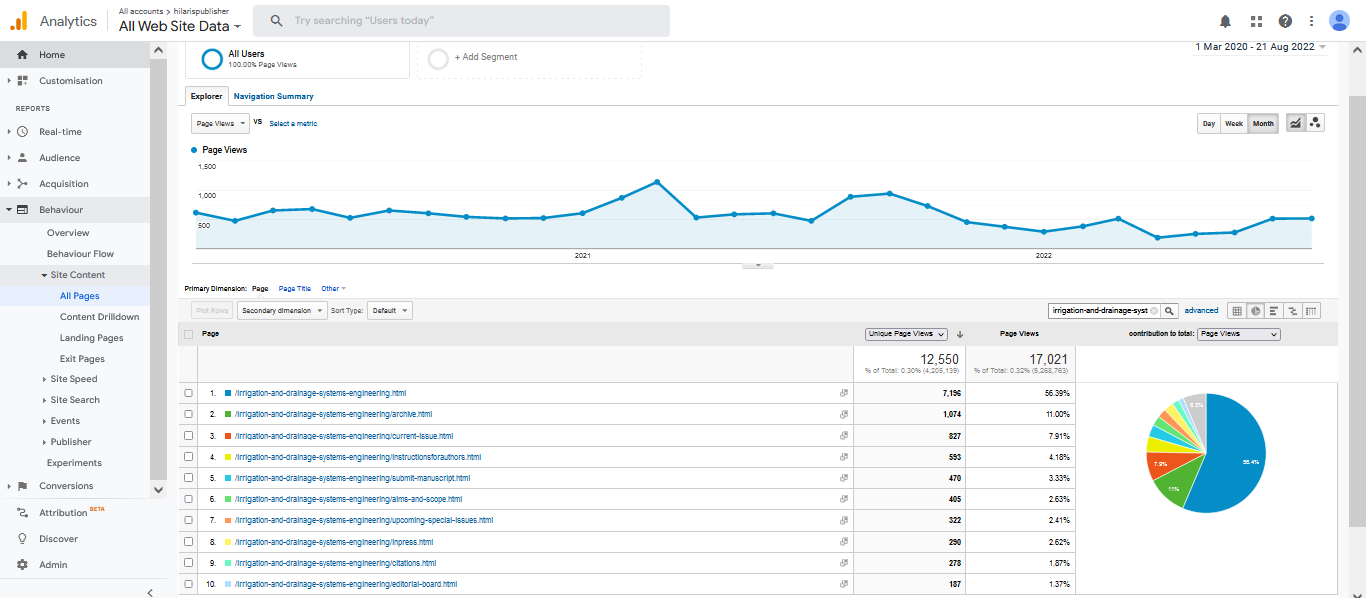Expand the Site Speed menu

click(x=73, y=379)
